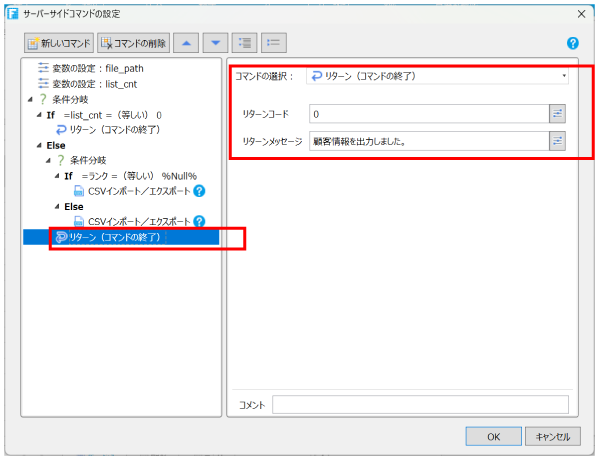Click the OK button
The image size is (600, 459).
tap(494, 436)
